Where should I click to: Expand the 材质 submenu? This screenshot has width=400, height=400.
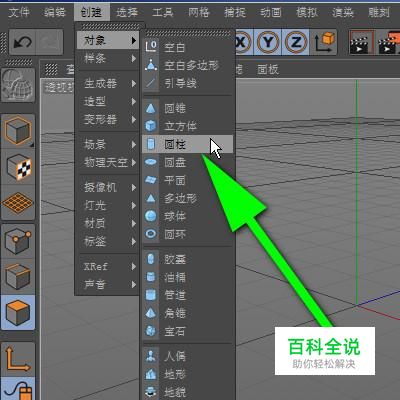point(108,223)
